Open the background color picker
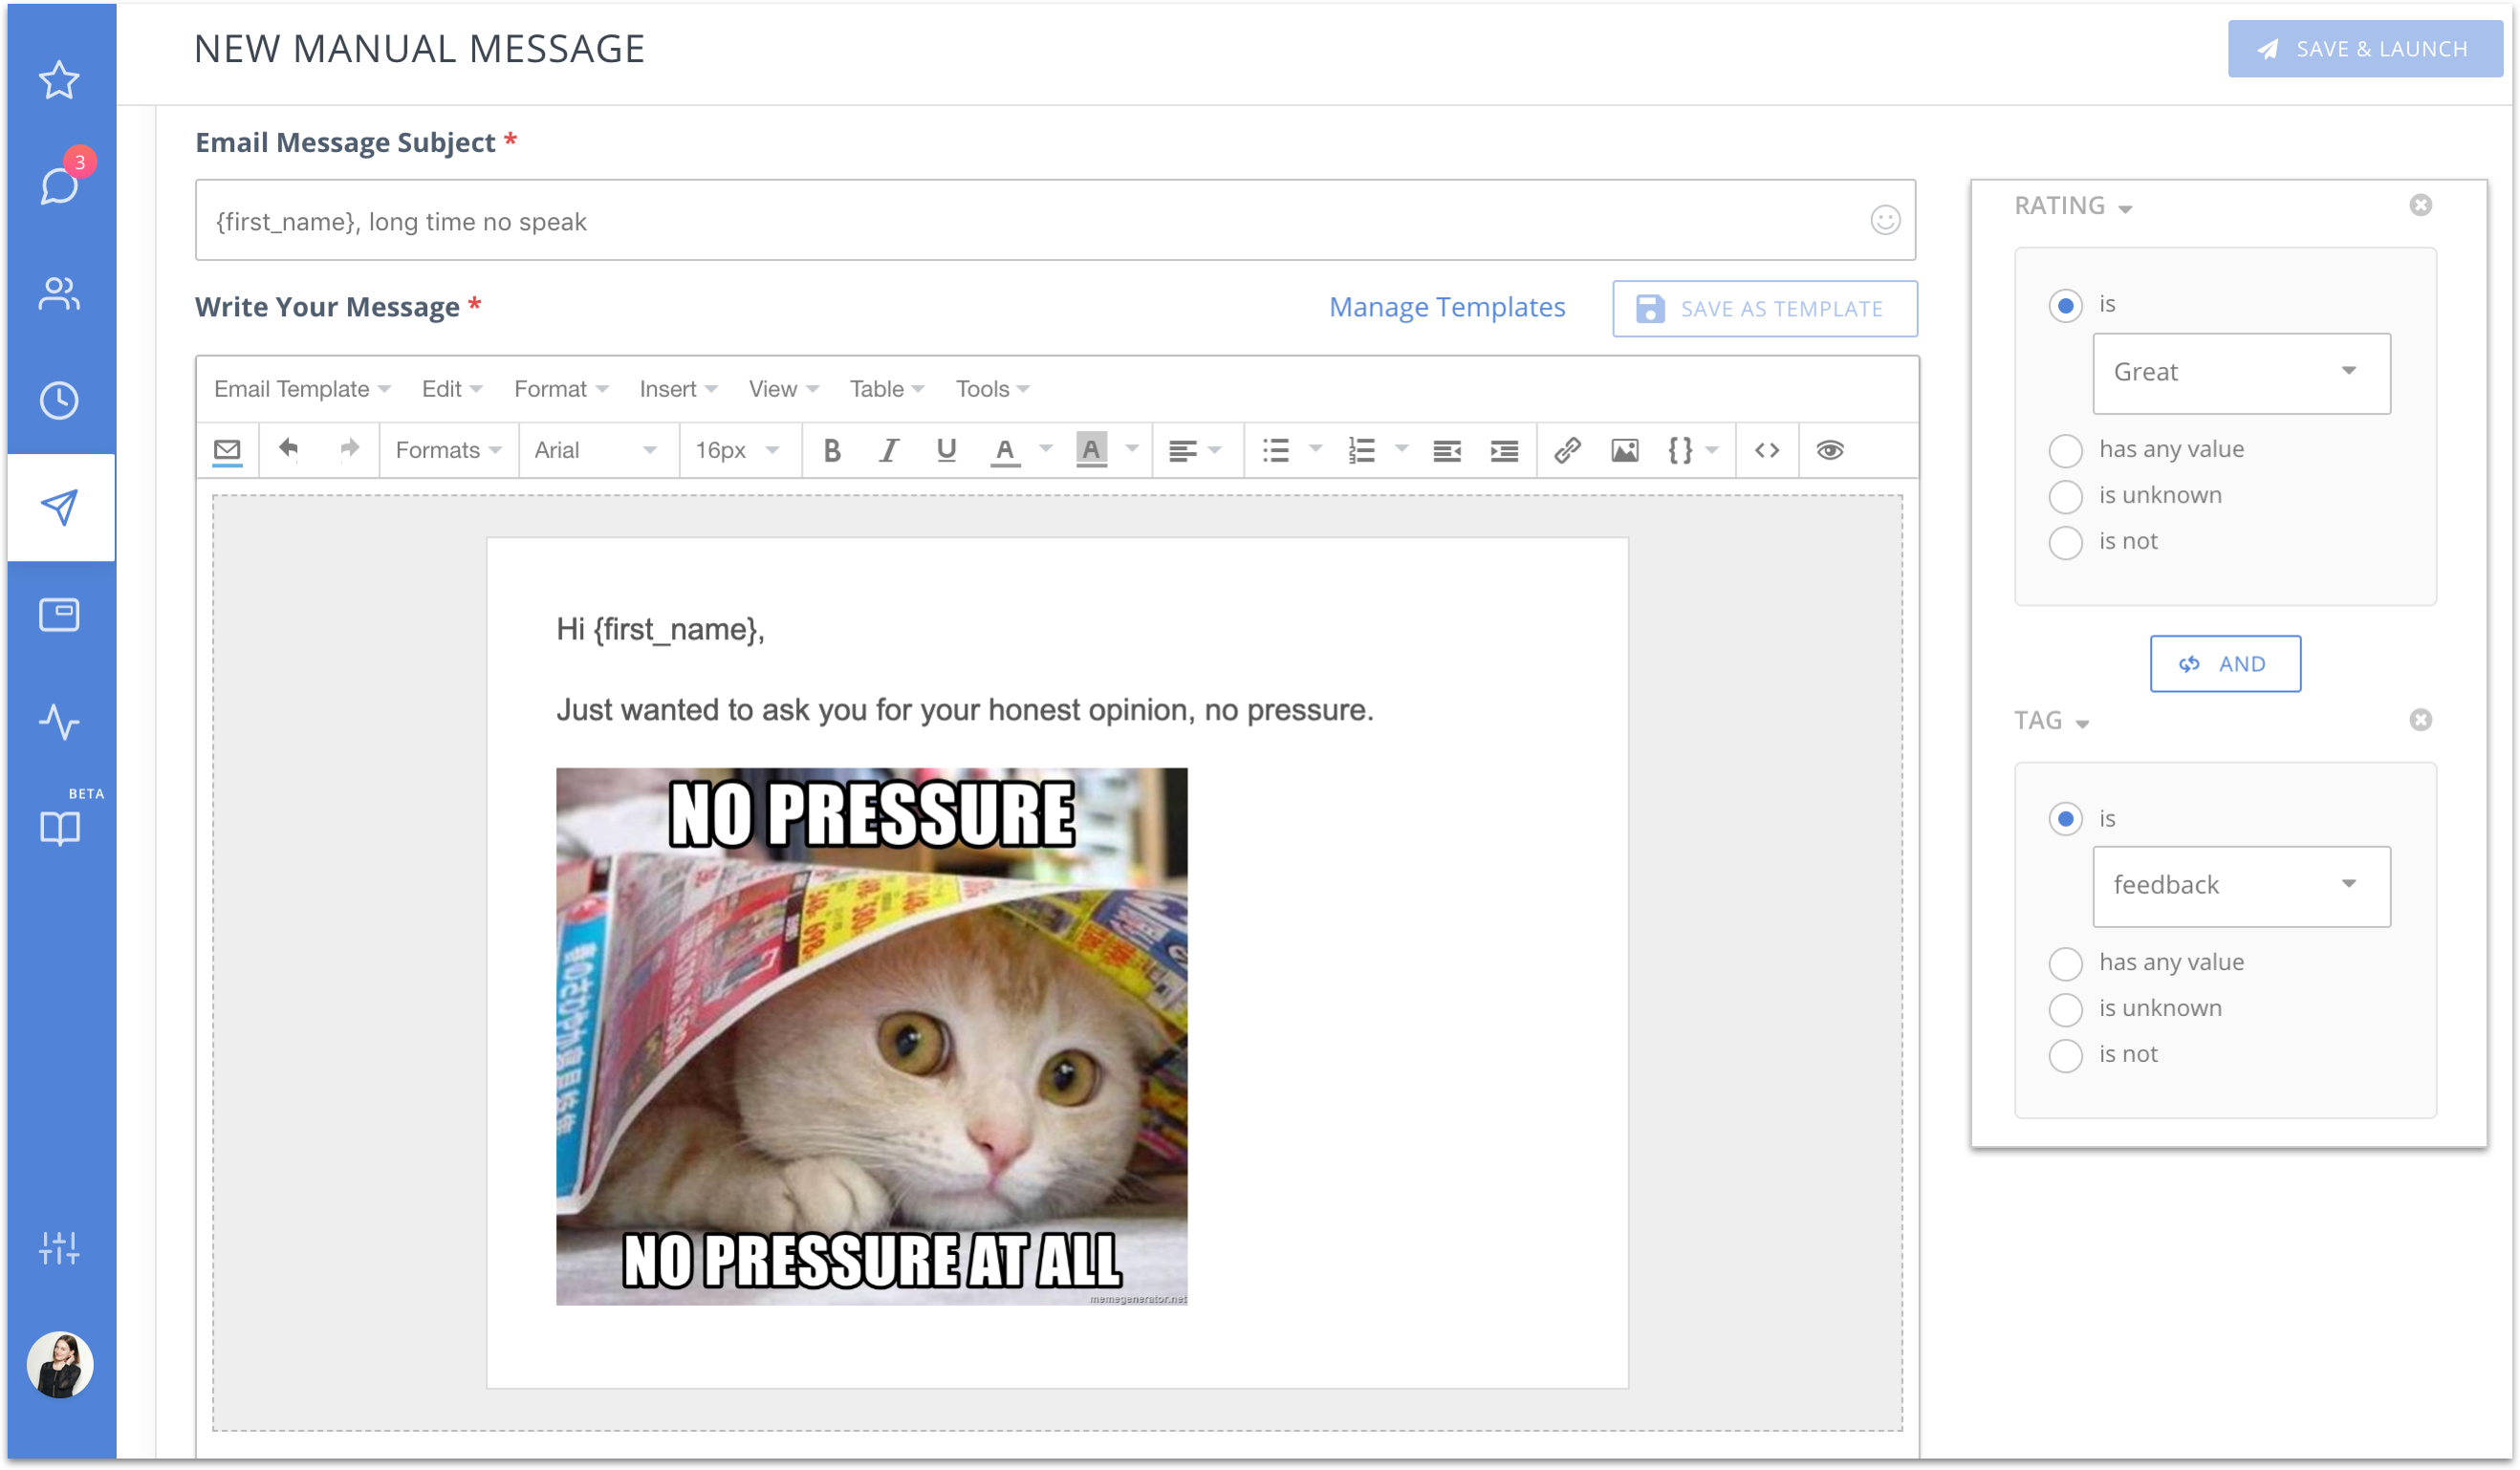Image resolution: width=2520 pixels, height=1470 pixels. 1091,450
